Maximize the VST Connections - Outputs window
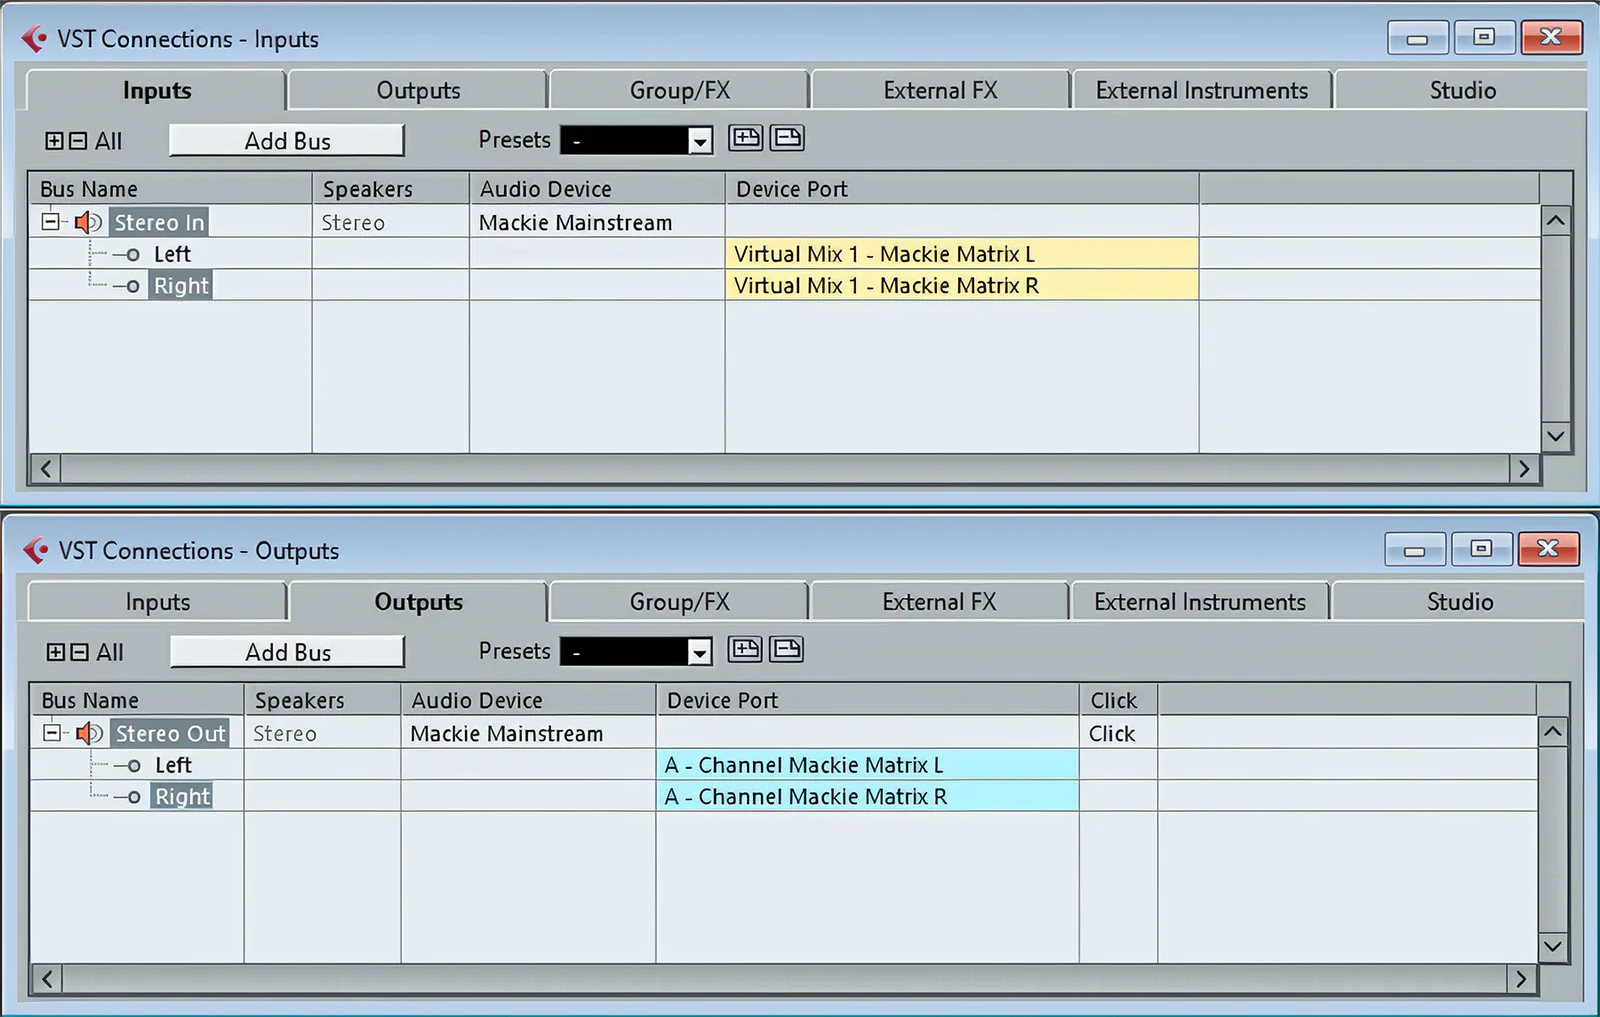1600x1017 pixels. tap(1481, 548)
